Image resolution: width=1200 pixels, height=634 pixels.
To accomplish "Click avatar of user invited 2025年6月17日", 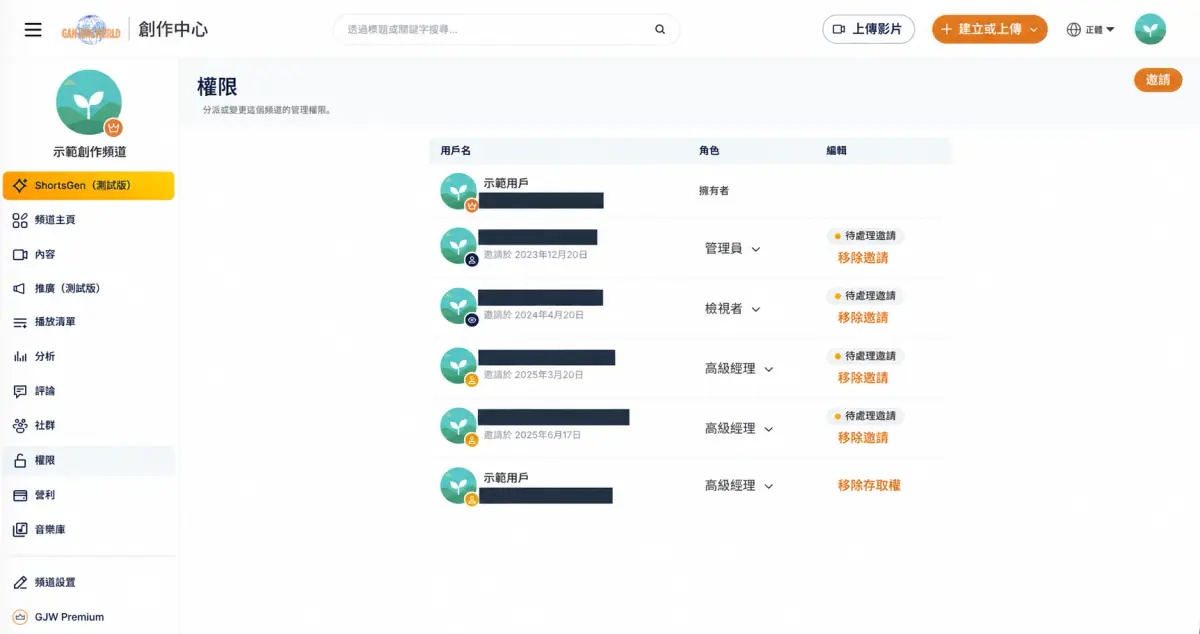I will [x=459, y=426].
